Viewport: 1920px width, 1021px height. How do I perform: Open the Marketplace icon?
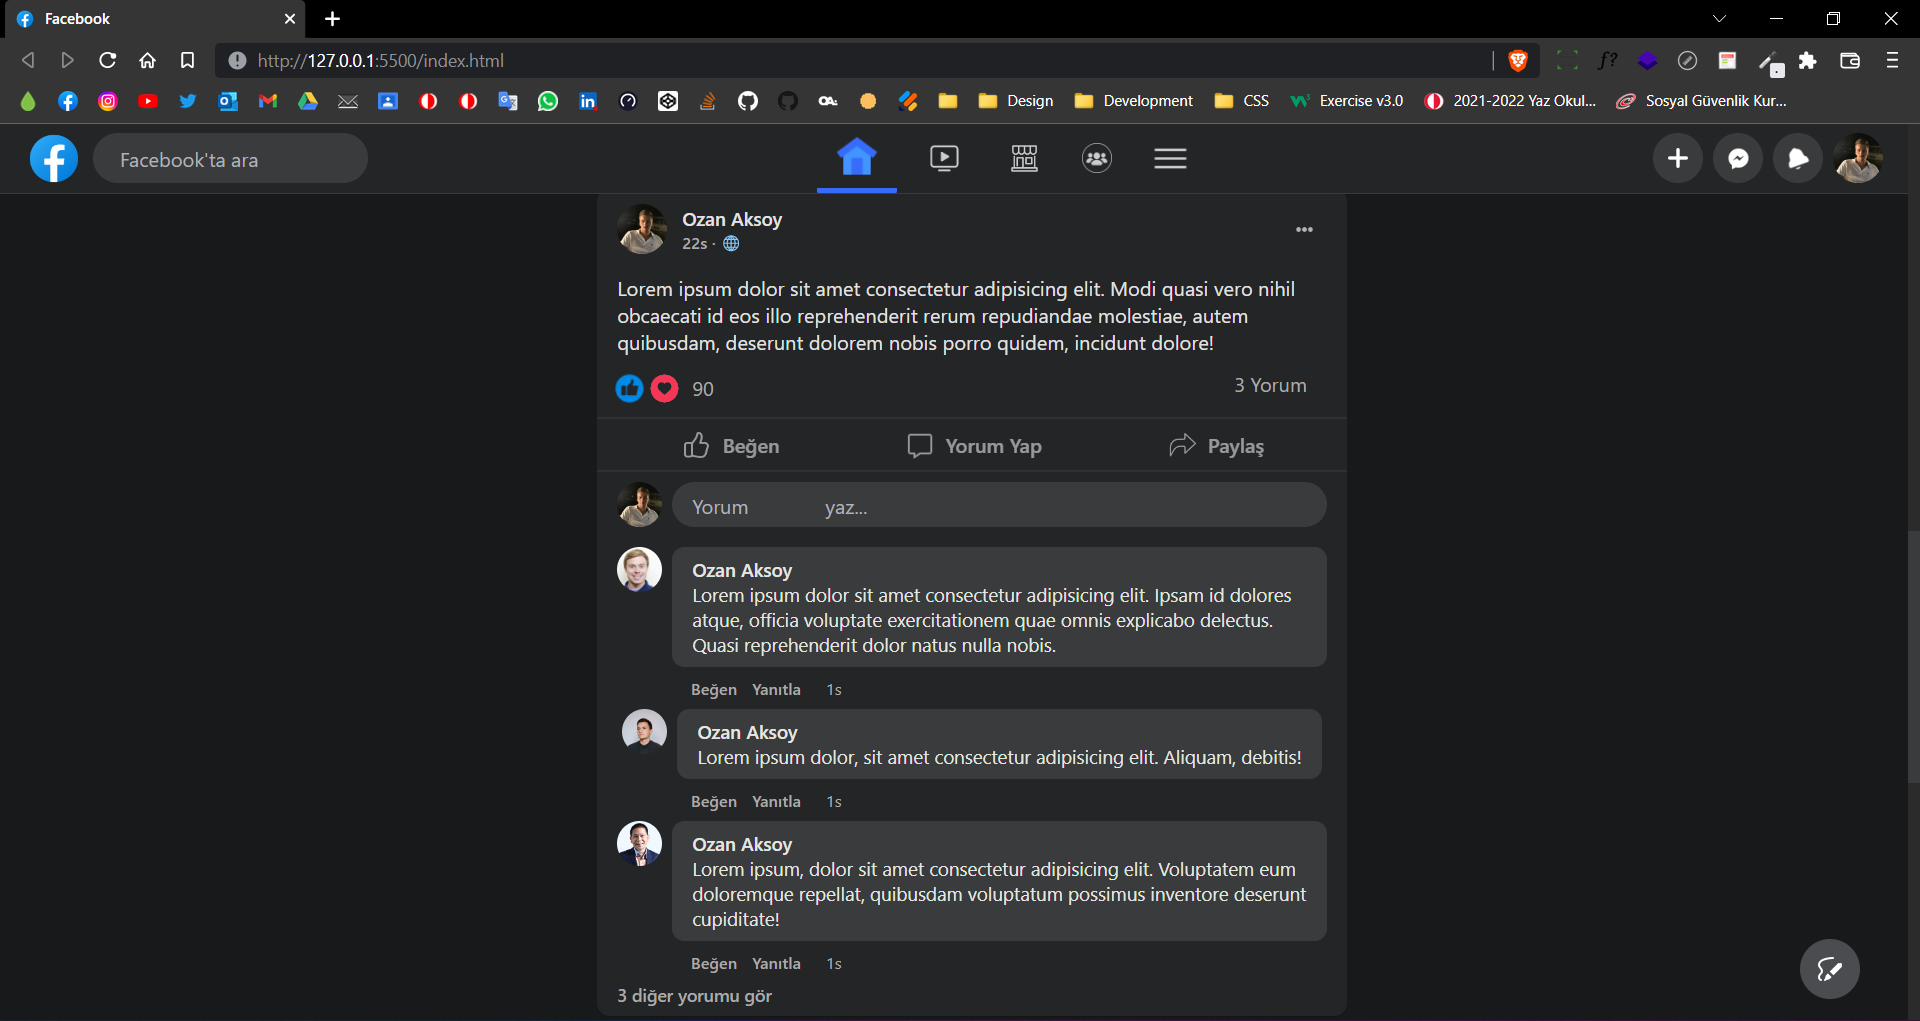pos(1024,158)
